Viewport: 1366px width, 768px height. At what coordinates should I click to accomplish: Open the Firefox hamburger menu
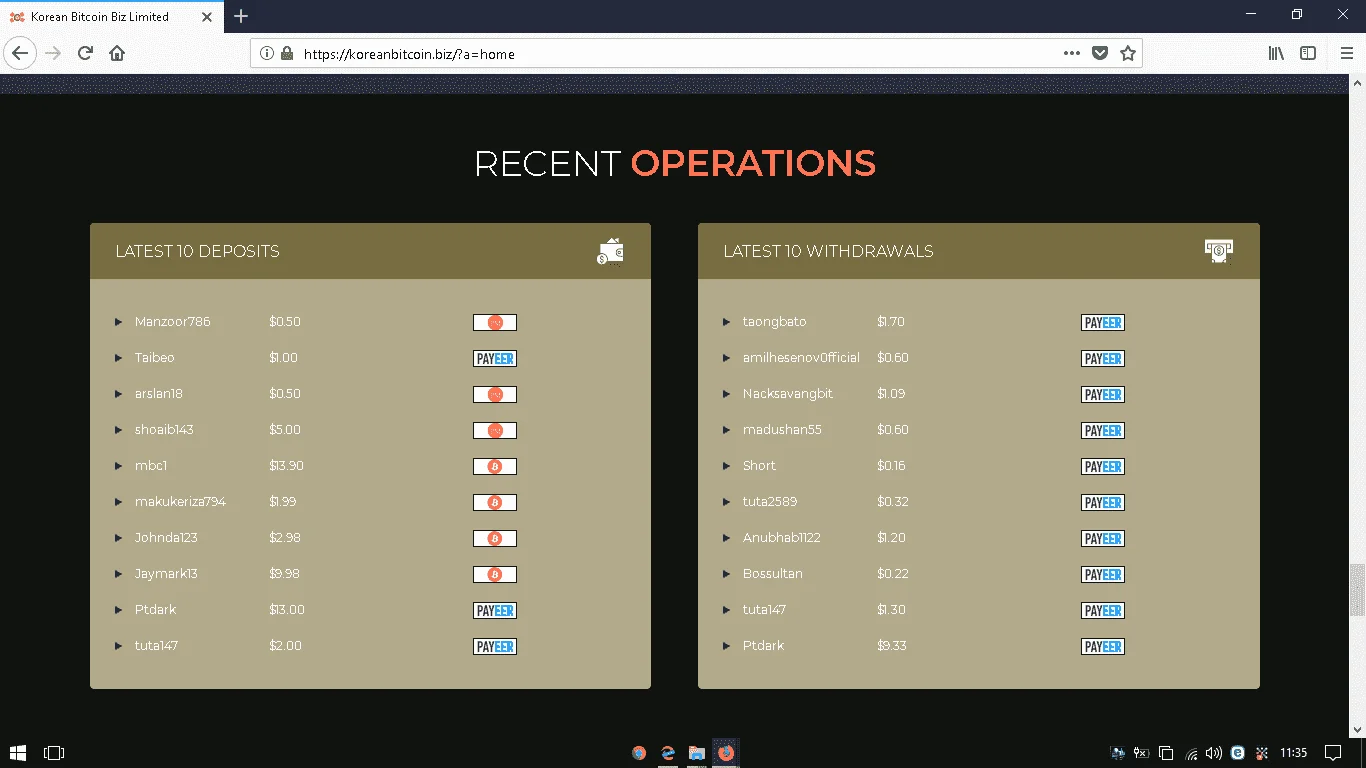pyautogui.click(x=1346, y=54)
